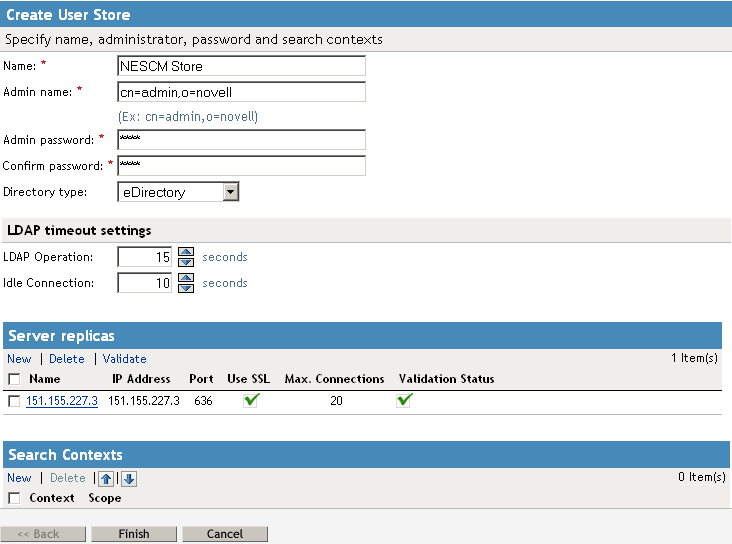
Task: Click the LDAP Operation increase arrow
Action: [186, 252]
